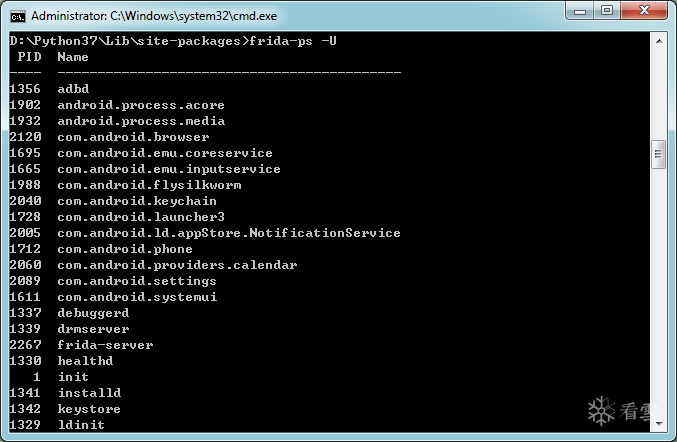The height and width of the screenshot is (442, 677).
Task: Click the scrollbar up arrow
Action: pyautogui.click(x=658, y=41)
